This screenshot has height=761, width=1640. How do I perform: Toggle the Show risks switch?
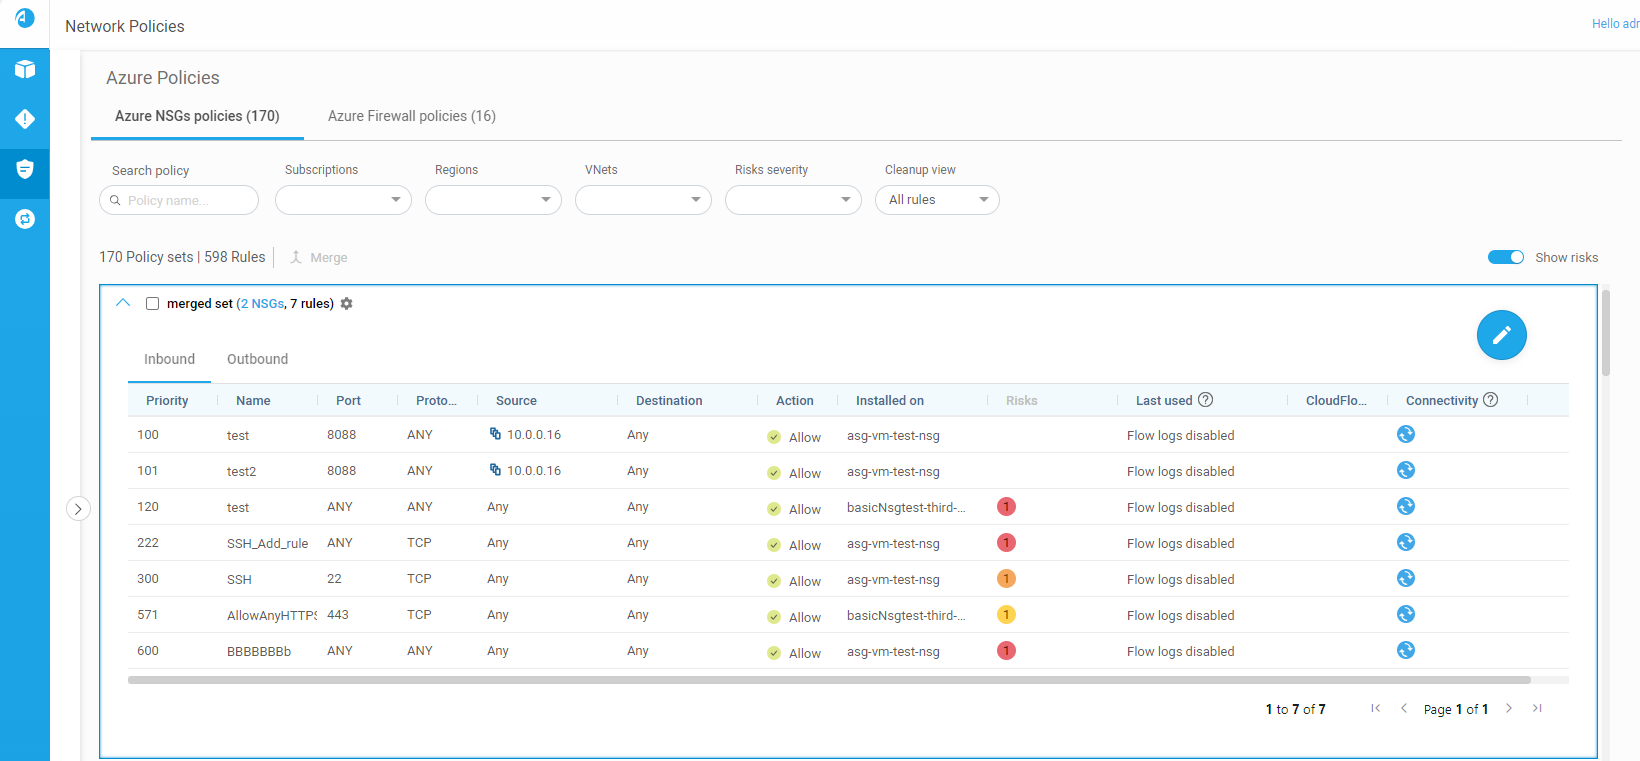(x=1506, y=257)
